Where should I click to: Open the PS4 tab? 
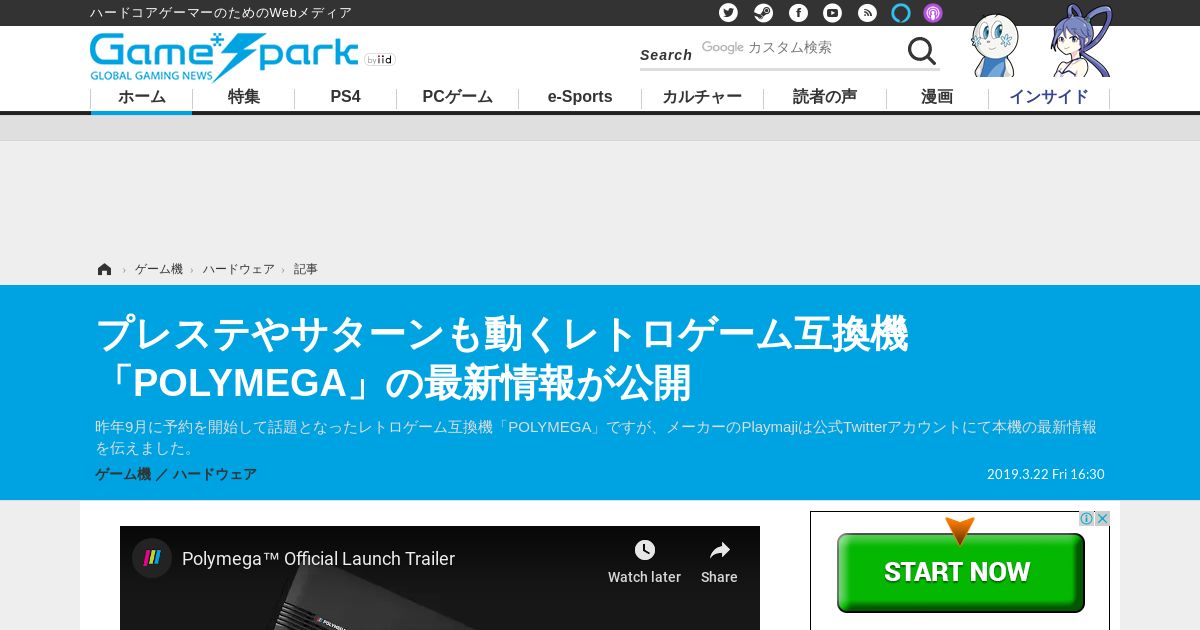click(x=346, y=97)
